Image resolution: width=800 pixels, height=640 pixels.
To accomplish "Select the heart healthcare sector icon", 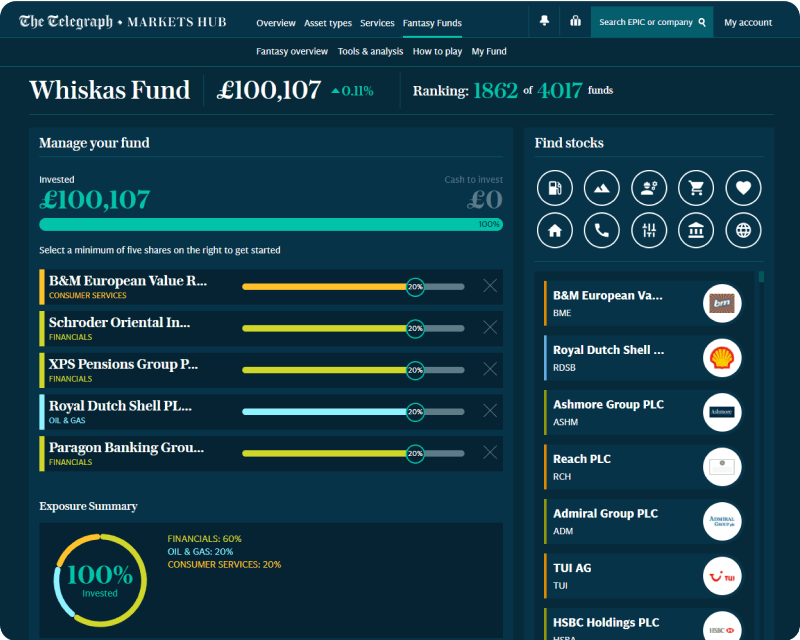I will 743,188.
